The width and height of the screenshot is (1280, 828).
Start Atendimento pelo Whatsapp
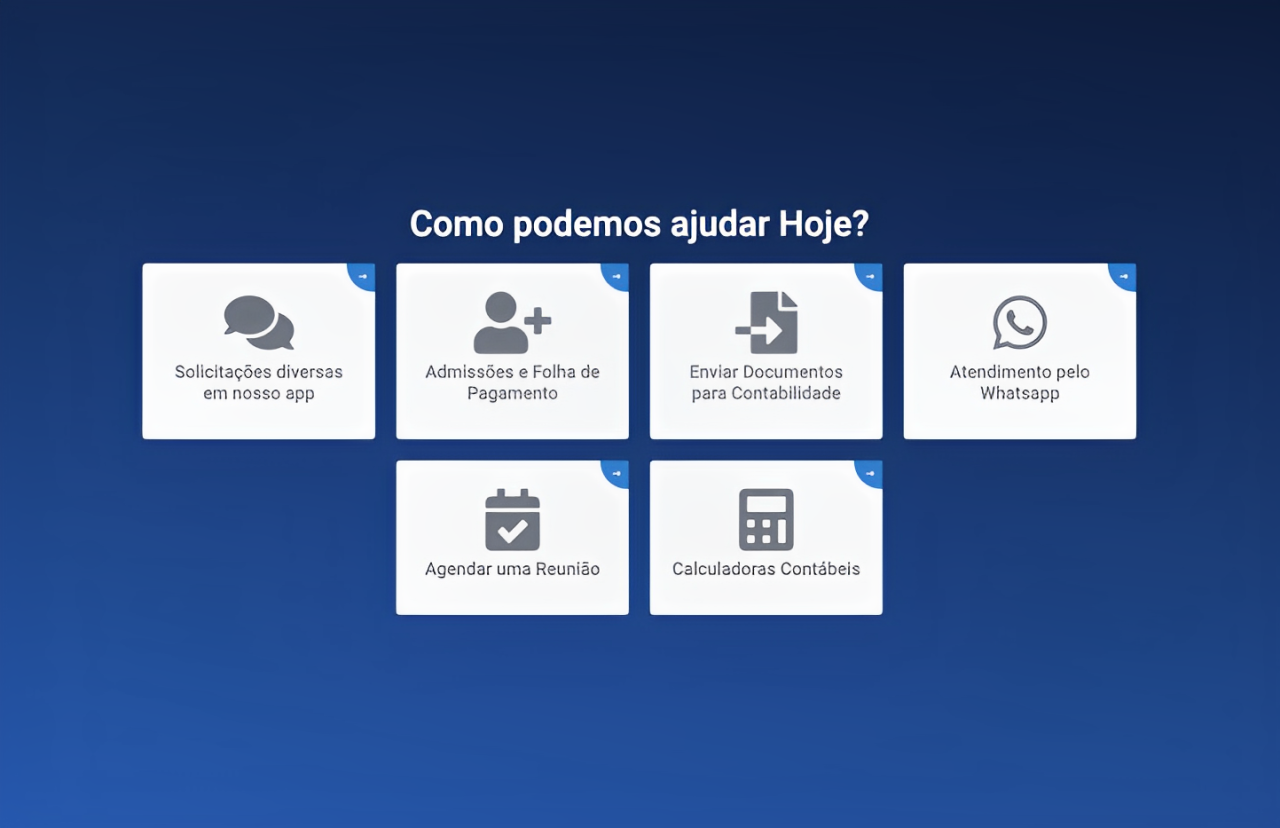pyautogui.click(x=1019, y=350)
